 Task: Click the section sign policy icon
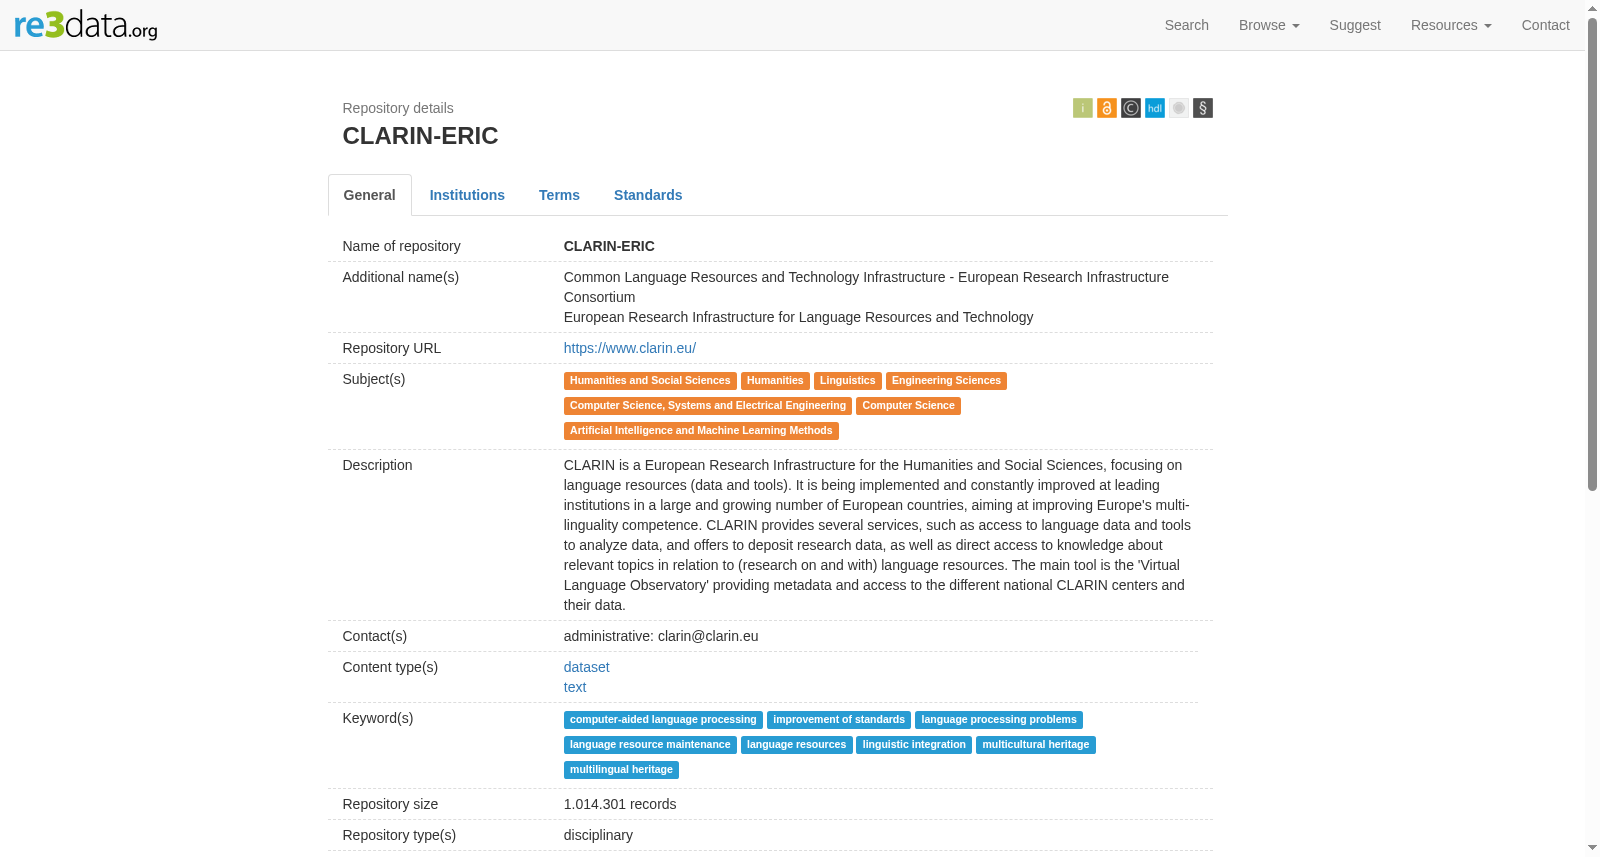click(x=1203, y=108)
